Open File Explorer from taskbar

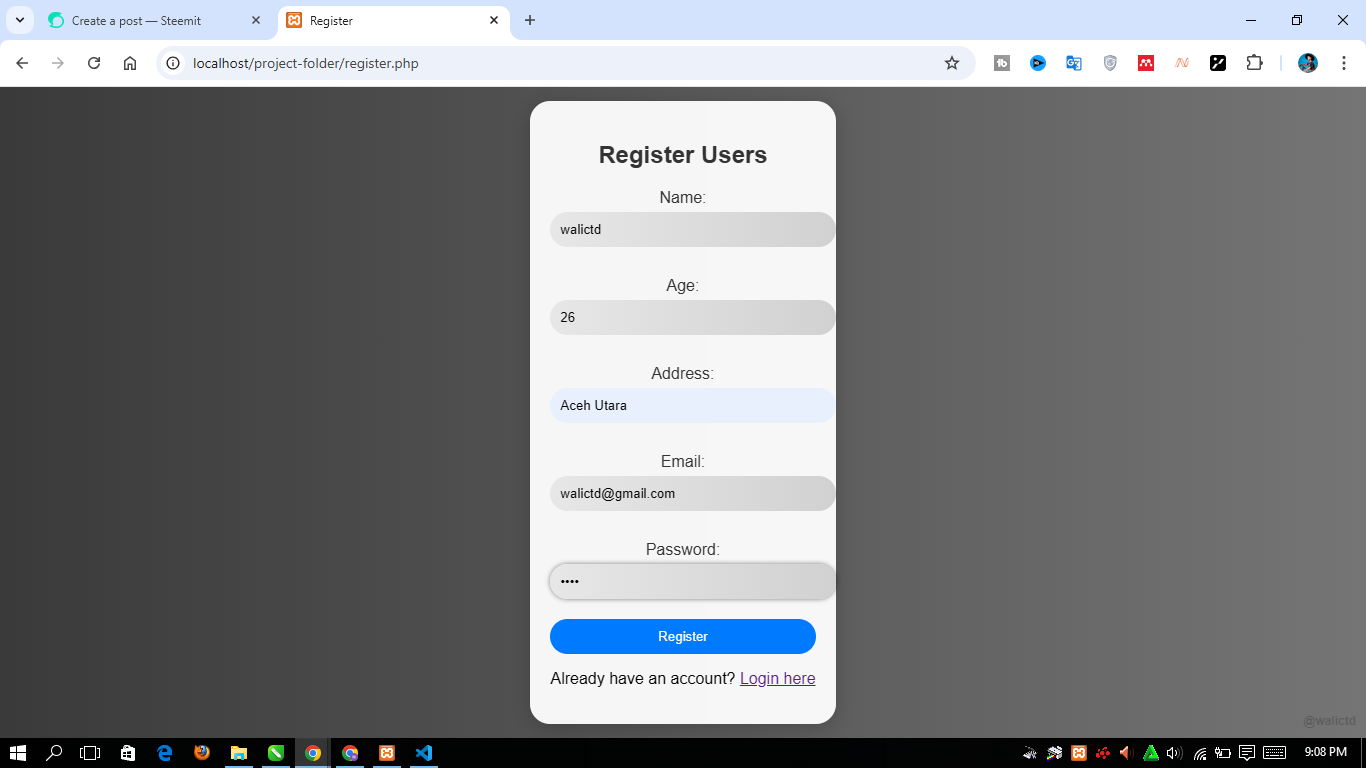pyautogui.click(x=239, y=753)
